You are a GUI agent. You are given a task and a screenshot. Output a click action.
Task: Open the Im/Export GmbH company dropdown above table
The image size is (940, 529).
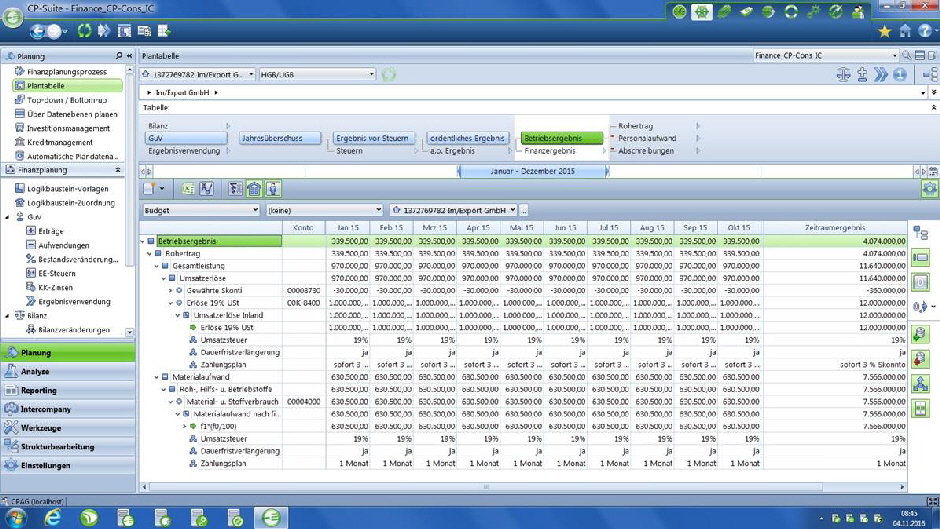pos(453,211)
